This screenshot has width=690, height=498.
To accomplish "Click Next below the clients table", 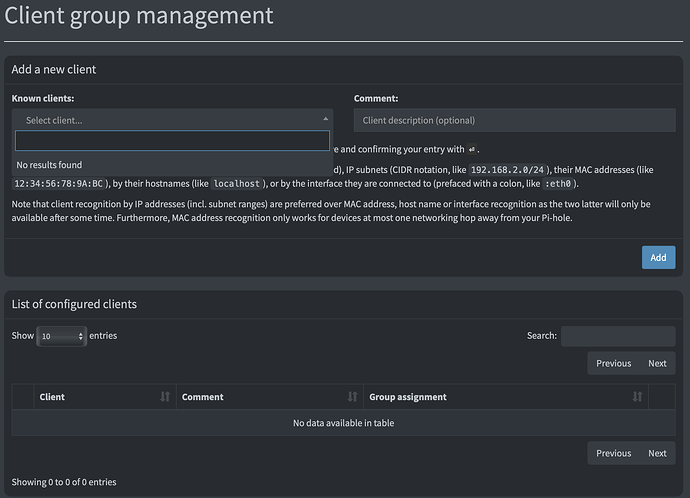I will pos(657,453).
